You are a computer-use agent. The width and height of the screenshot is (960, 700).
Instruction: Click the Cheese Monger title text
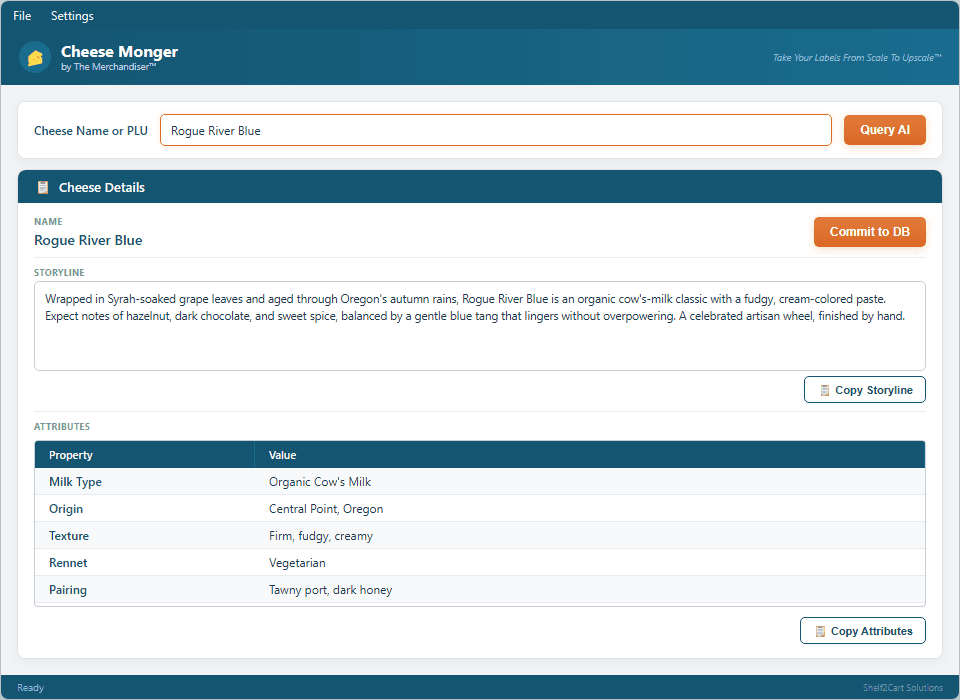tap(119, 51)
